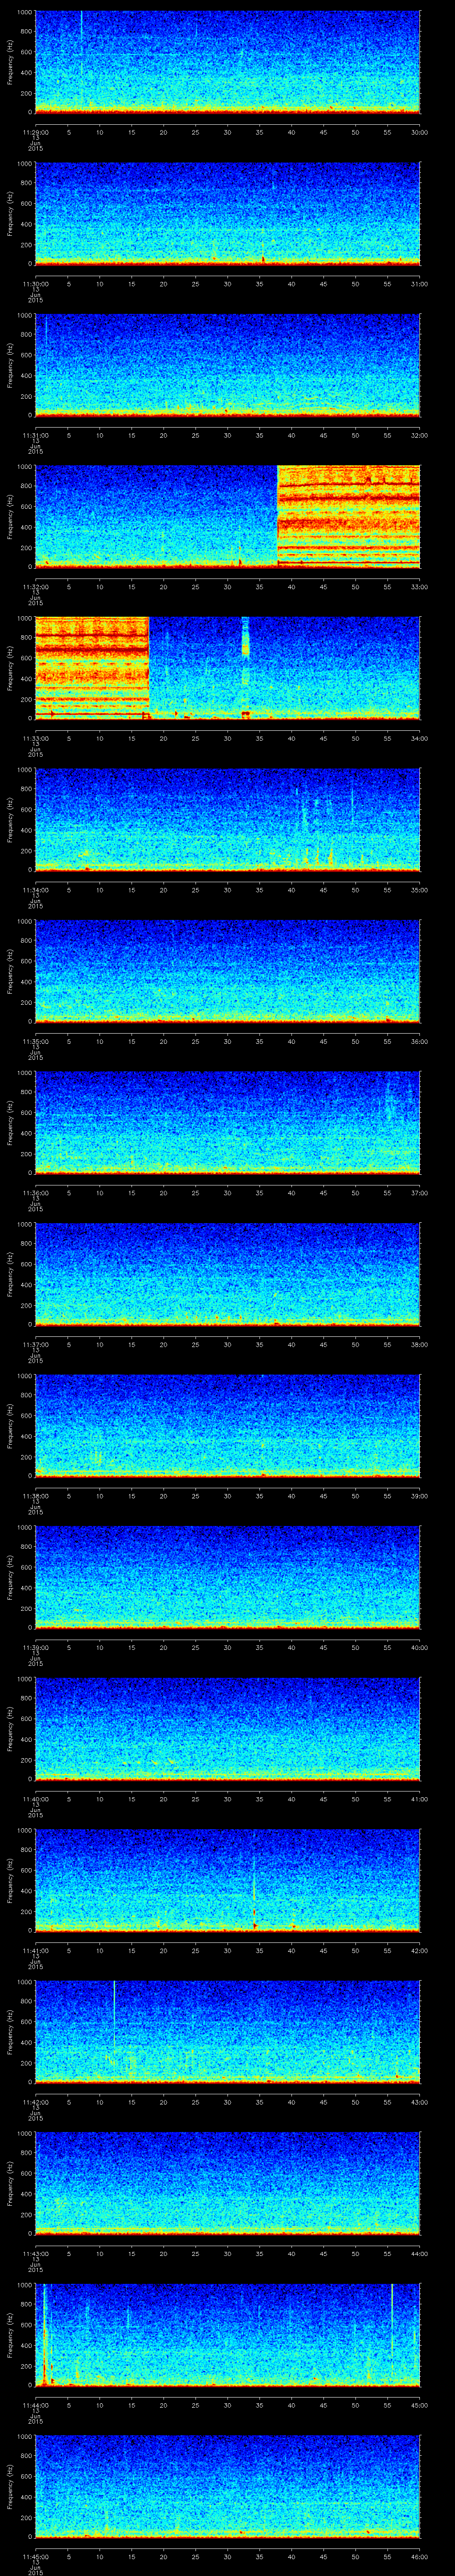Viewport: 455px width, 2576px height.
Task: Click the 42:00 end time label
Action: [x=419, y=1950]
